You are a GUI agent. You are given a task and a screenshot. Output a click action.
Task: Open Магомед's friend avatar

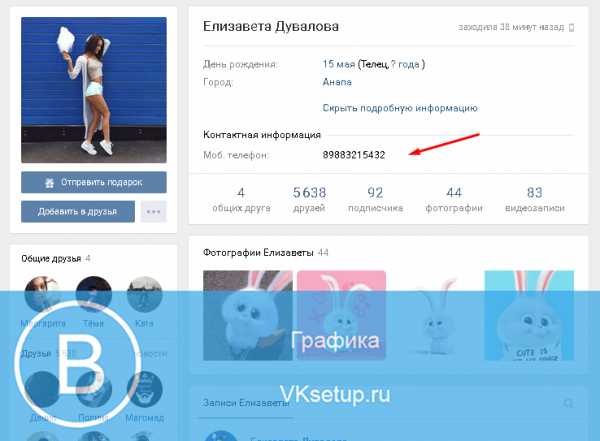(x=145, y=389)
